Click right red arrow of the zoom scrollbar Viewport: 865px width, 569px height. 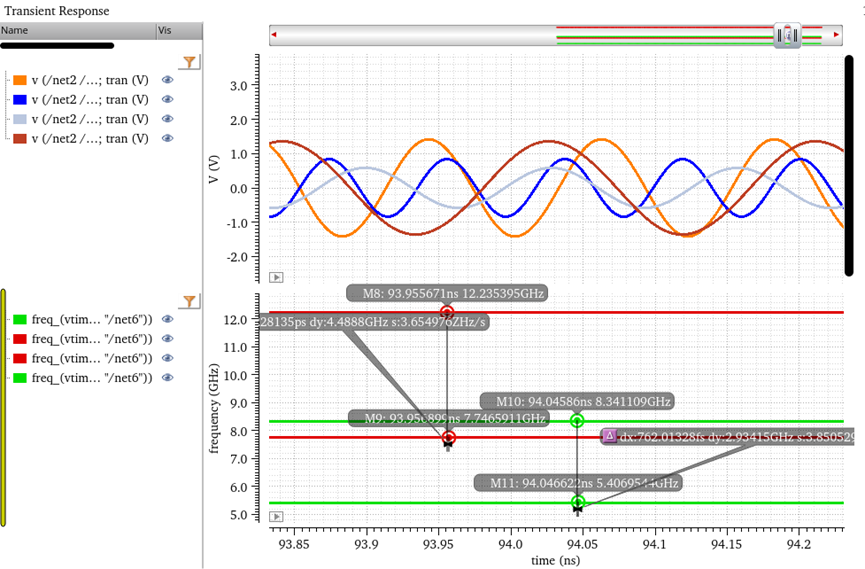(835, 36)
